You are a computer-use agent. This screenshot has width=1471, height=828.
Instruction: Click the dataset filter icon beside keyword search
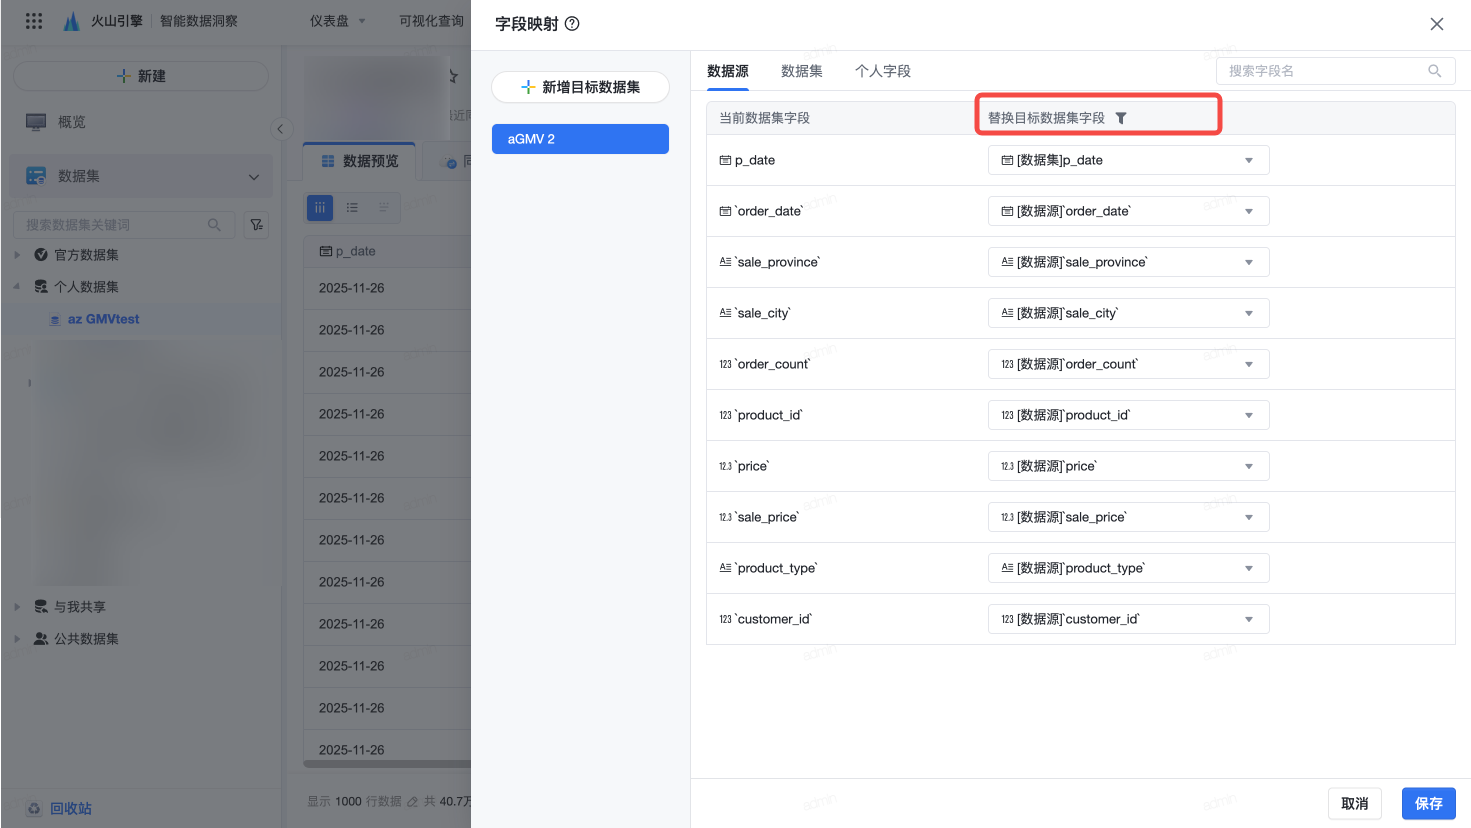(x=257, y=225)
